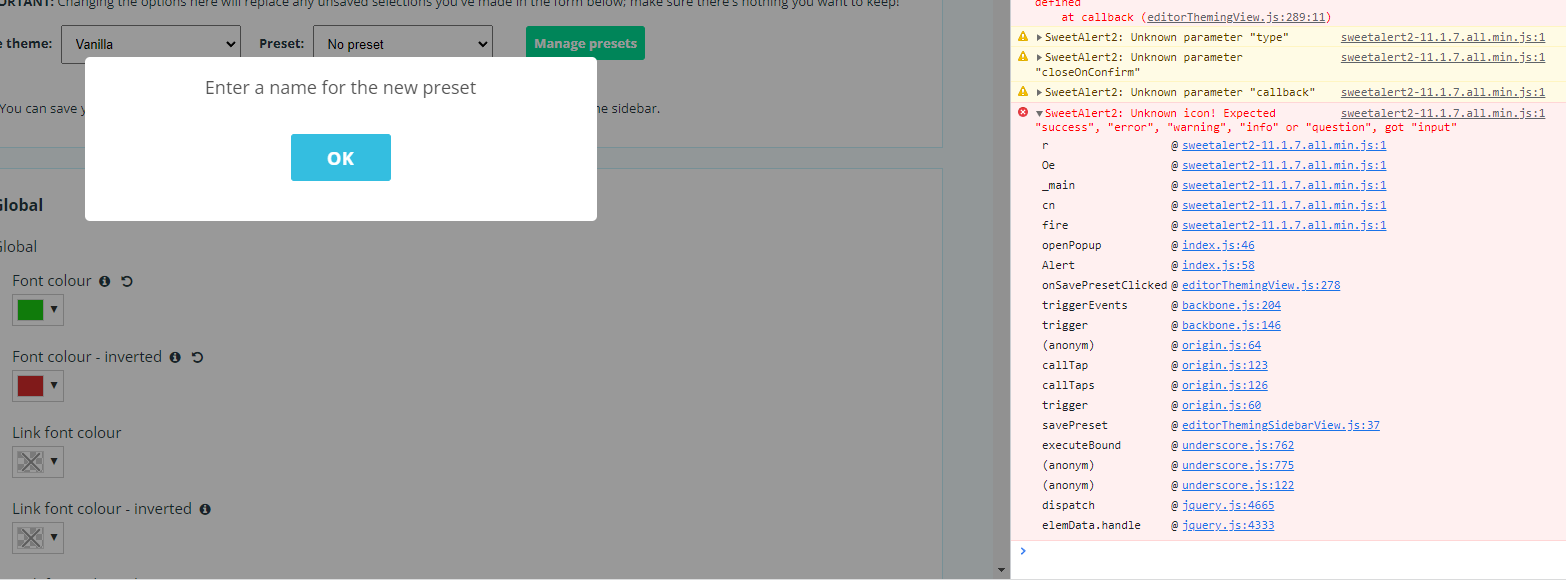
Task: Reset Font colour using the undo arrow icon
Action: click(127, 281)
